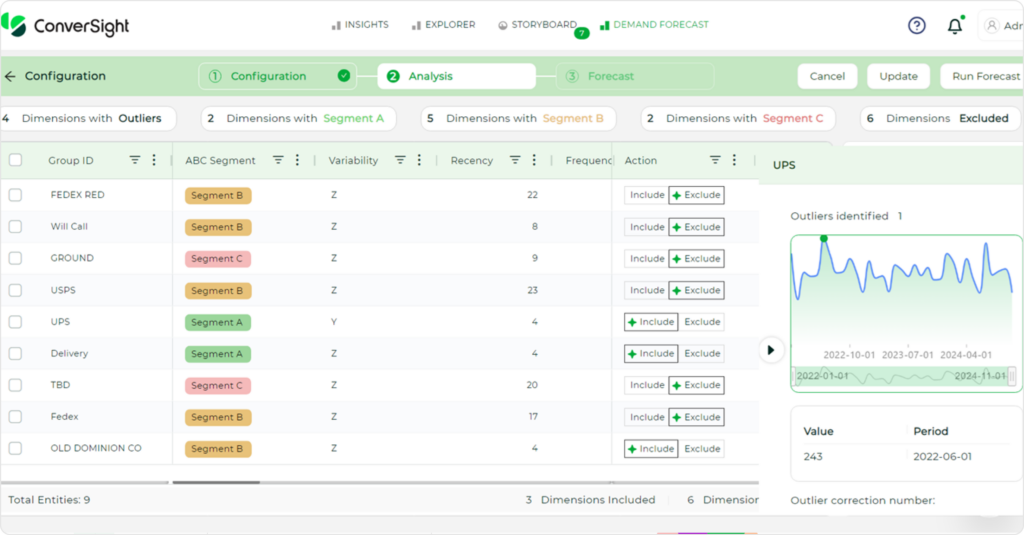Click the outlier value 243
1024x535 pixels.
tap(813, 457)
